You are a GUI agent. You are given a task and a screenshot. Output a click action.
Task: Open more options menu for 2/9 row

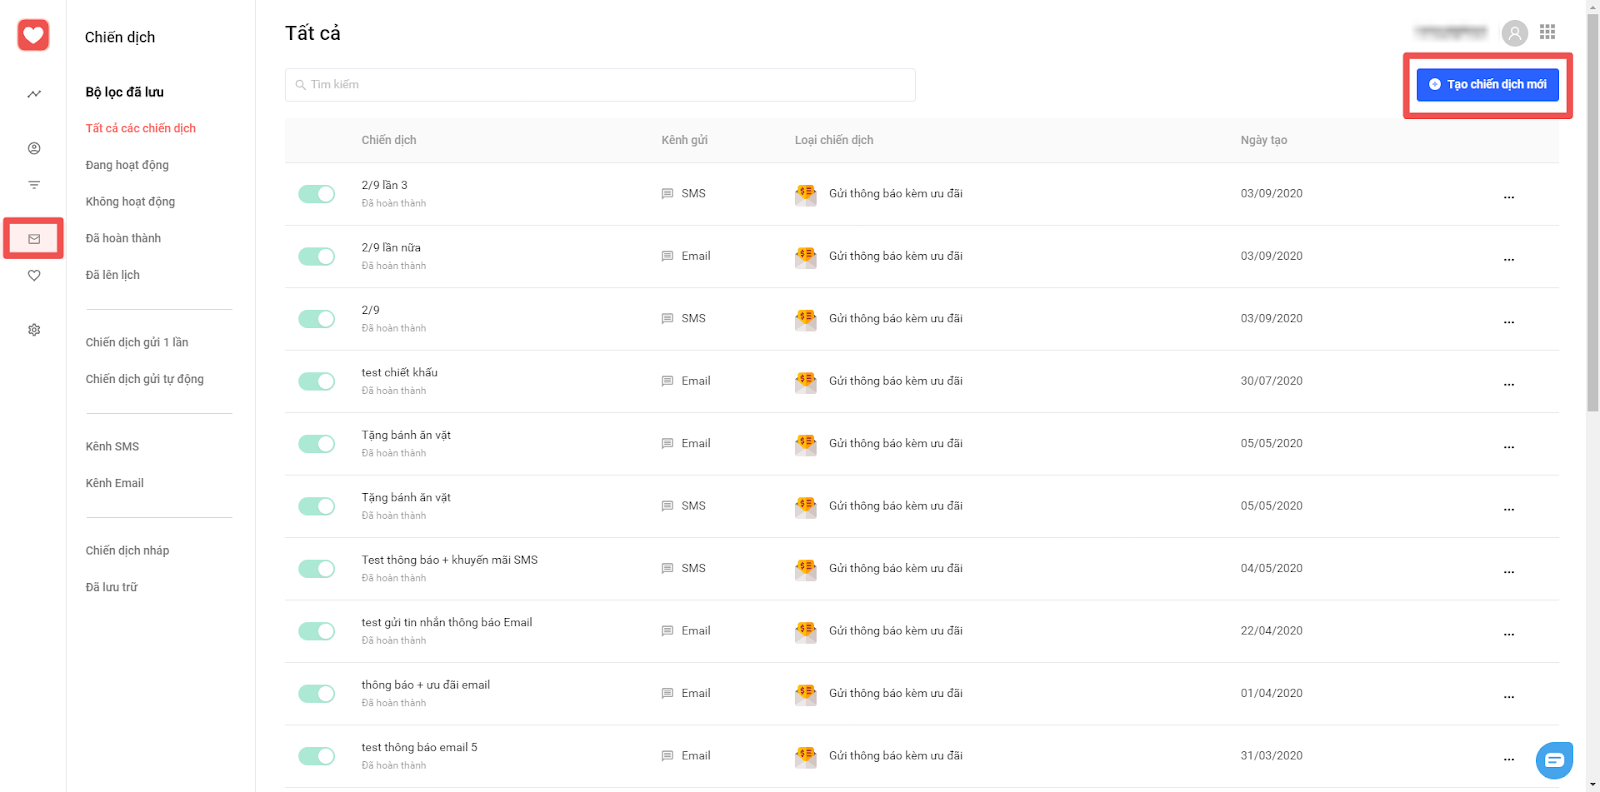(1509, 322)
